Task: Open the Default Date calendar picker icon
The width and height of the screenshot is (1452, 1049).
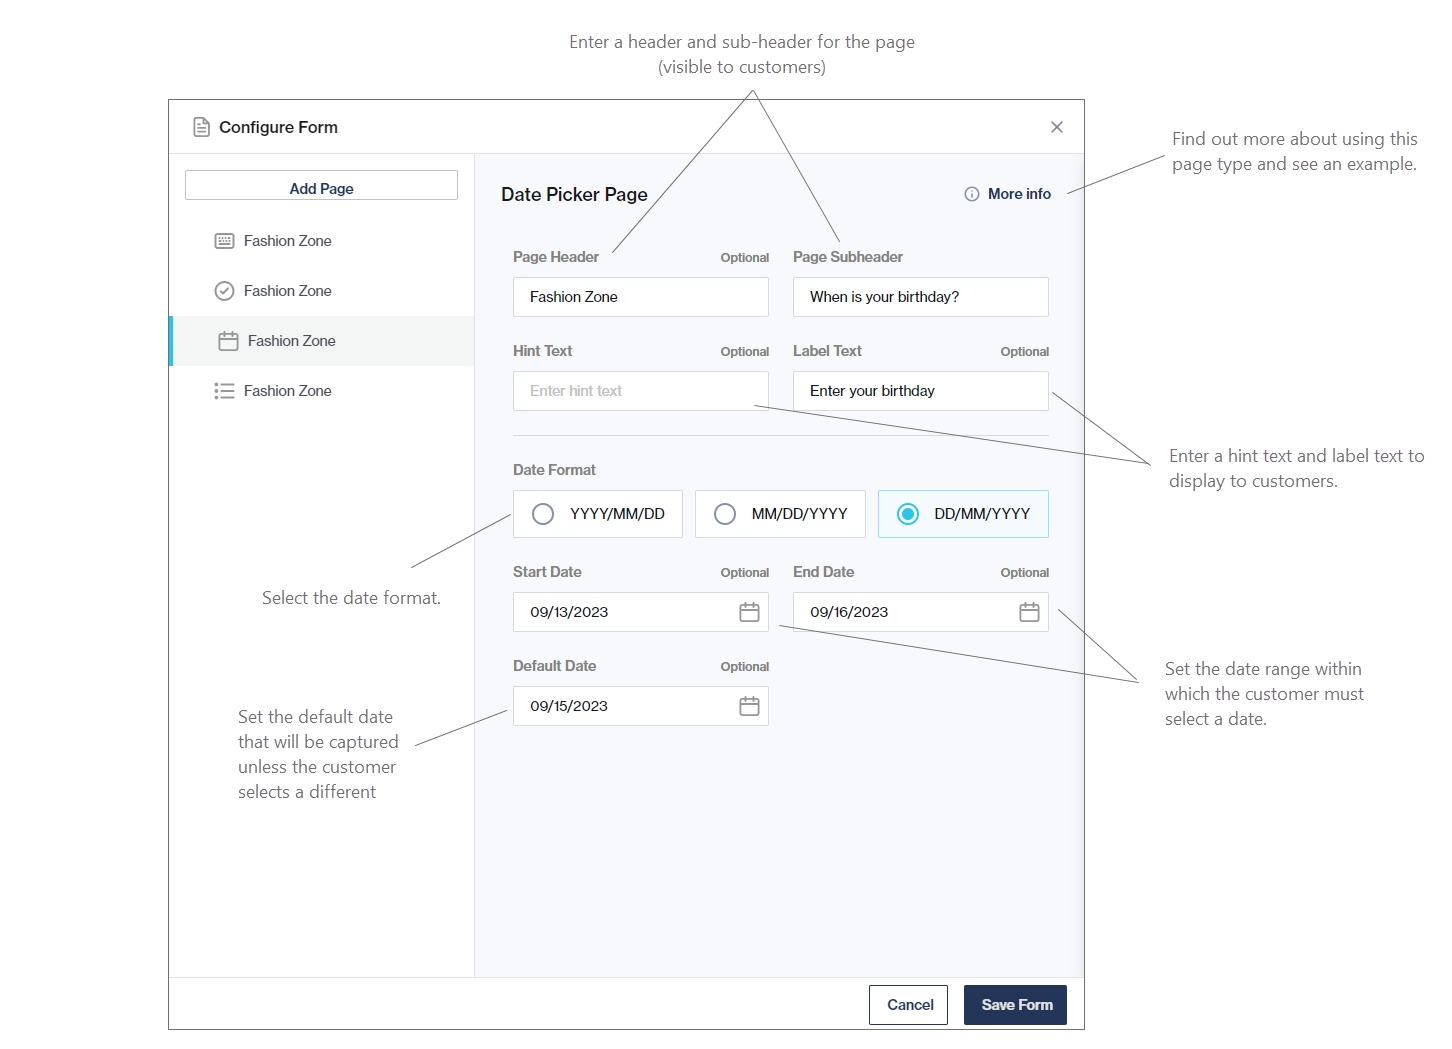Action: tap(749, 706)
